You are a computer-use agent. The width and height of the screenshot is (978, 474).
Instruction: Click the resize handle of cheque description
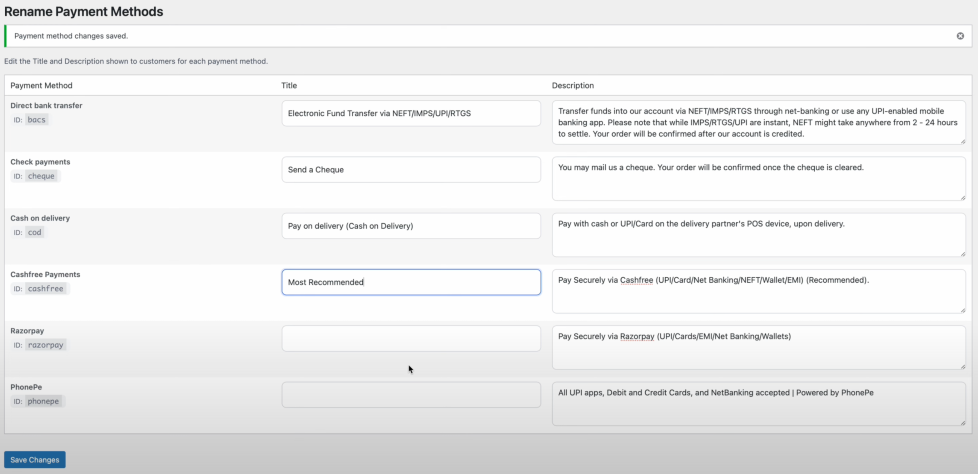[962, 197]
